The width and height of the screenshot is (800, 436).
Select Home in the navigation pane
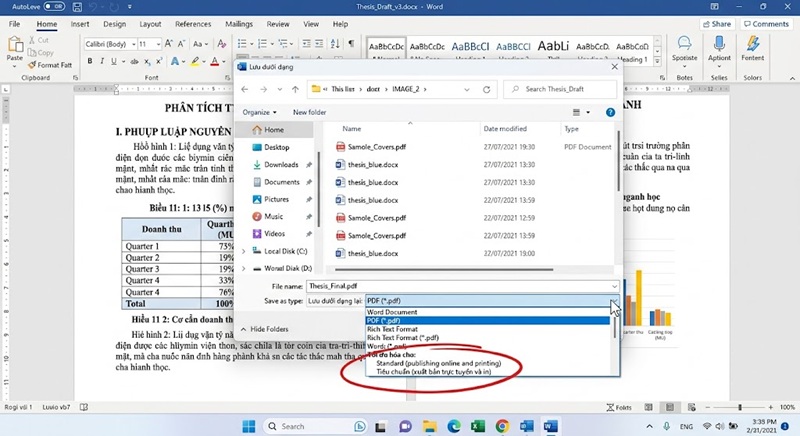274,130
